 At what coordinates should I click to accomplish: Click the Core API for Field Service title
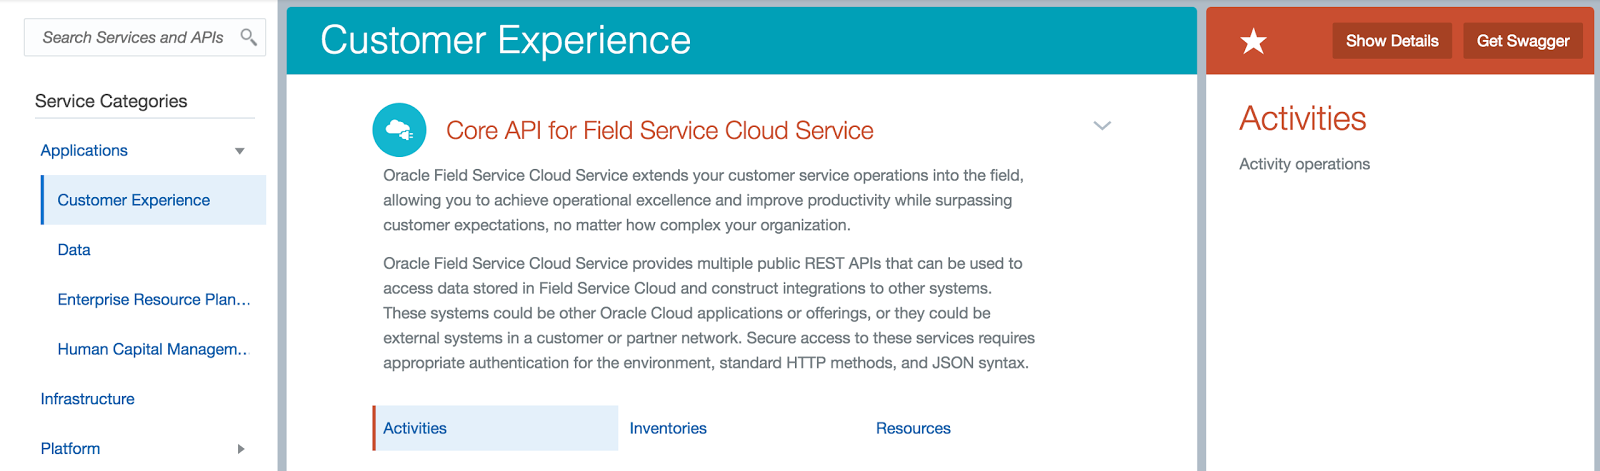[x=659, y=131]
